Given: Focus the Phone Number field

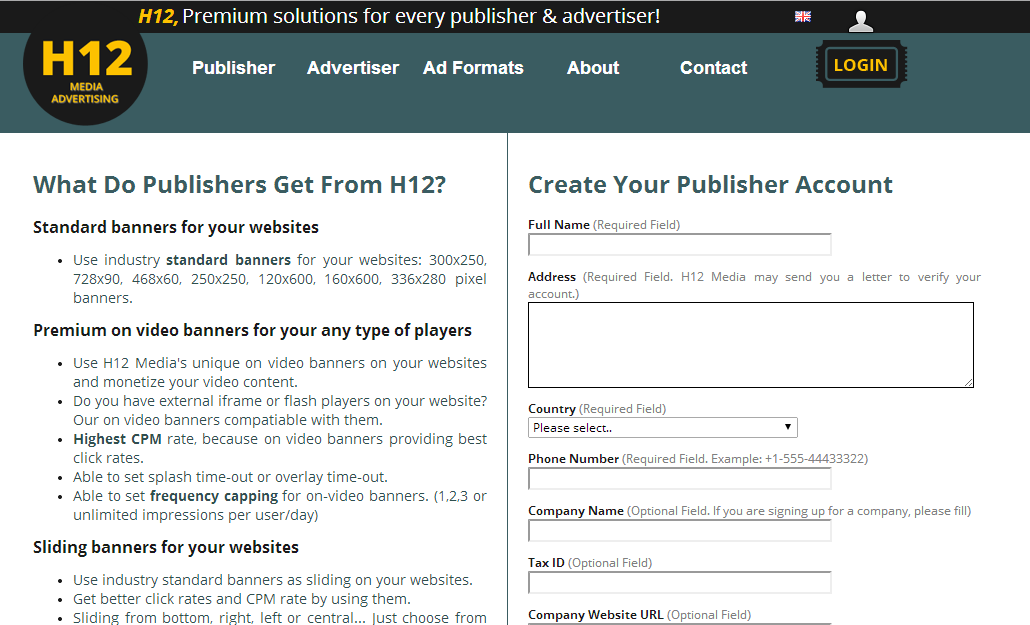Looking at the screenshot, I should 679,479.
